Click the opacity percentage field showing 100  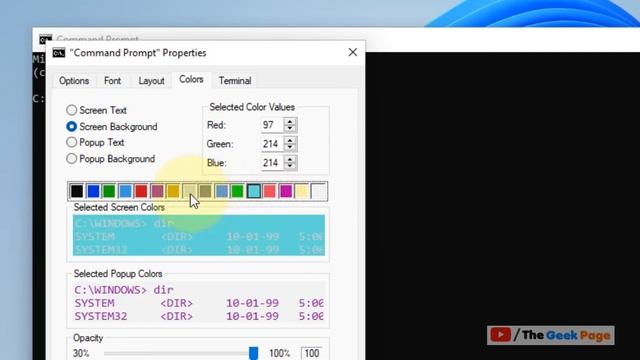(x=311, y=353)
